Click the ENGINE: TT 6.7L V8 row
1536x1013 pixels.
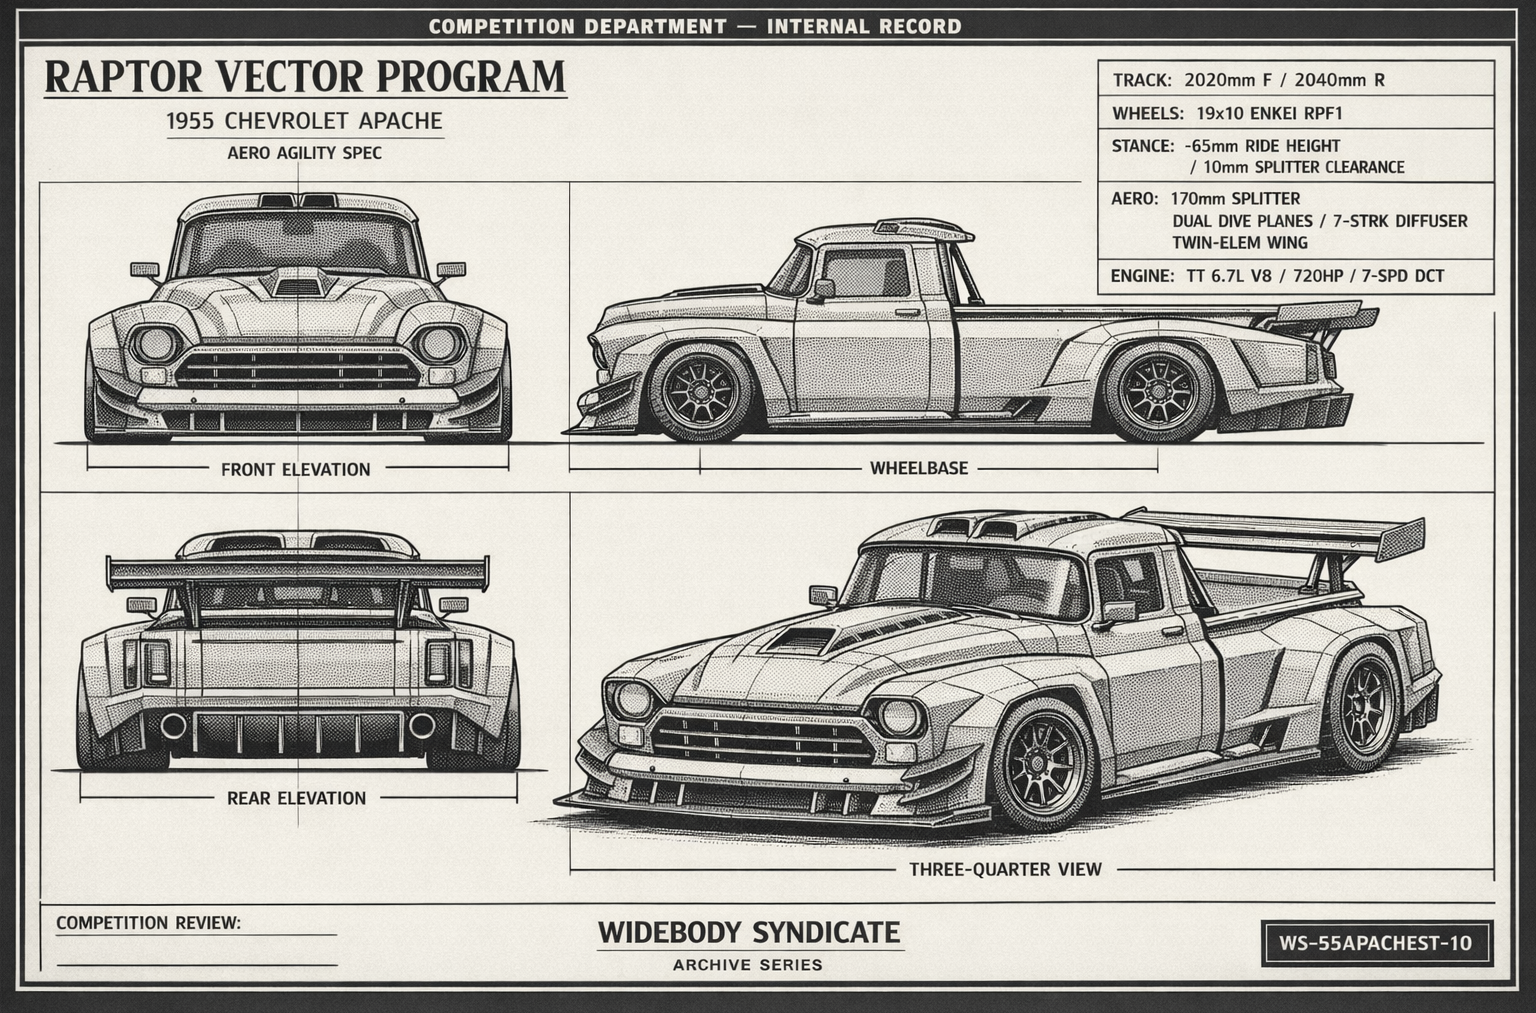click(x=1296, y=276)
